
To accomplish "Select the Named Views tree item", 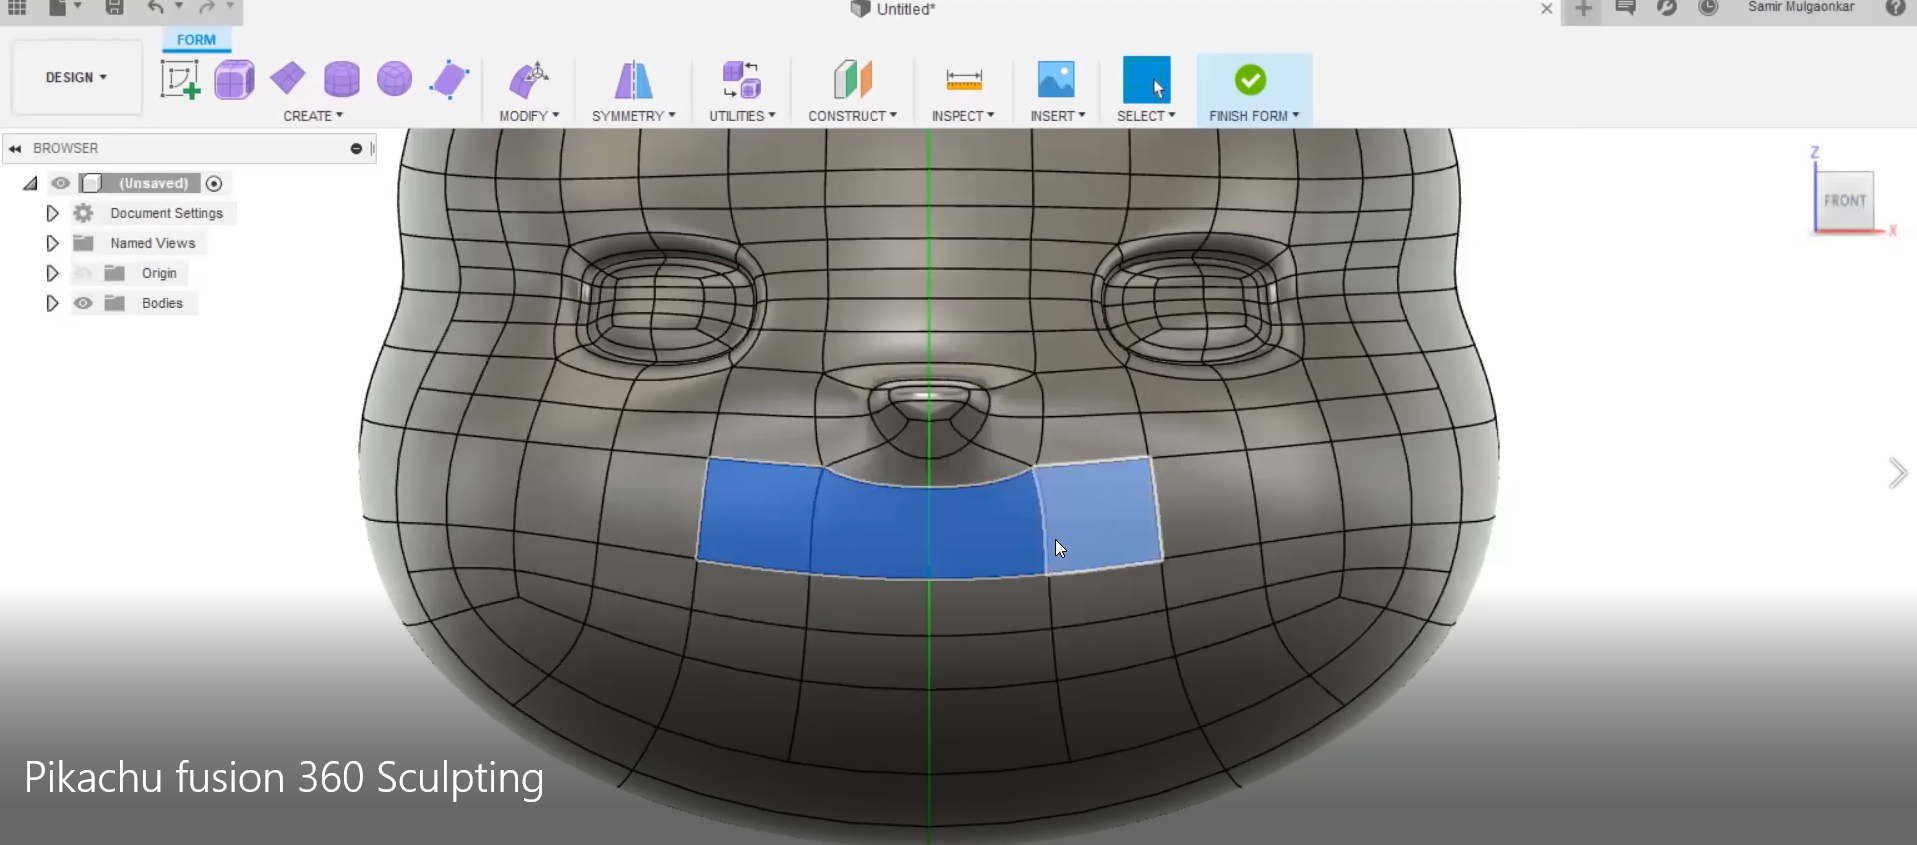I will (152, 243).
